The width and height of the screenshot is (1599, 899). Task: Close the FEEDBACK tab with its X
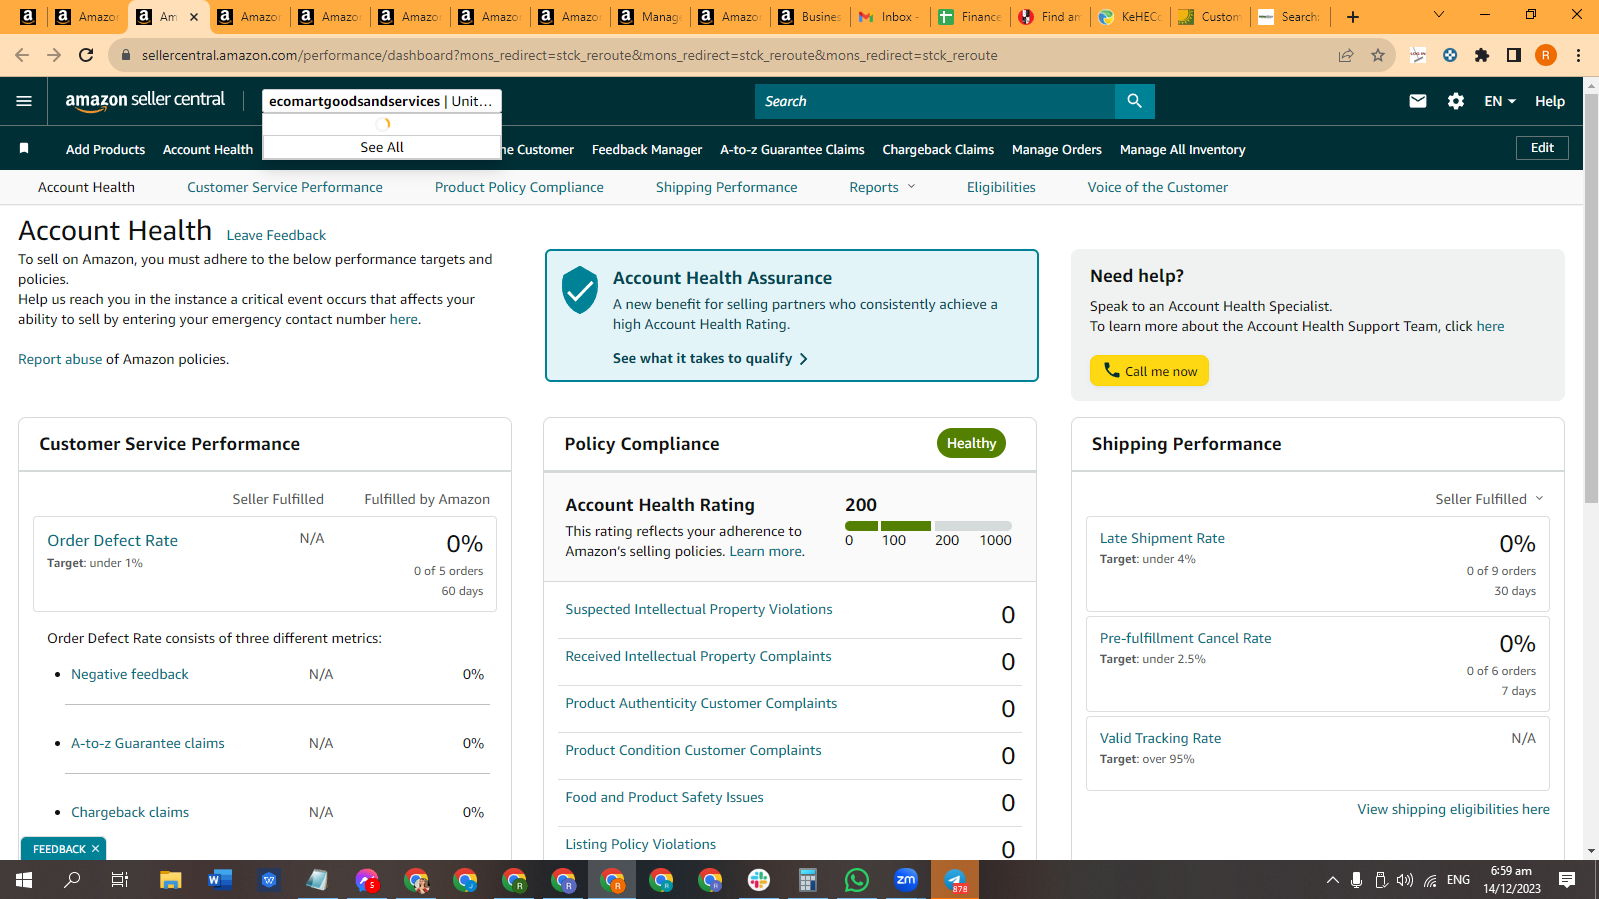pos(95,849)
